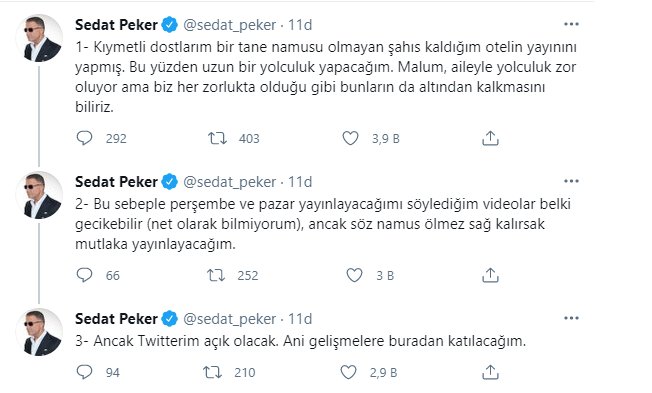Open Sedat Peker profile name on first tweet
This screenshot has height=393, width=652.
coord(116,25)
